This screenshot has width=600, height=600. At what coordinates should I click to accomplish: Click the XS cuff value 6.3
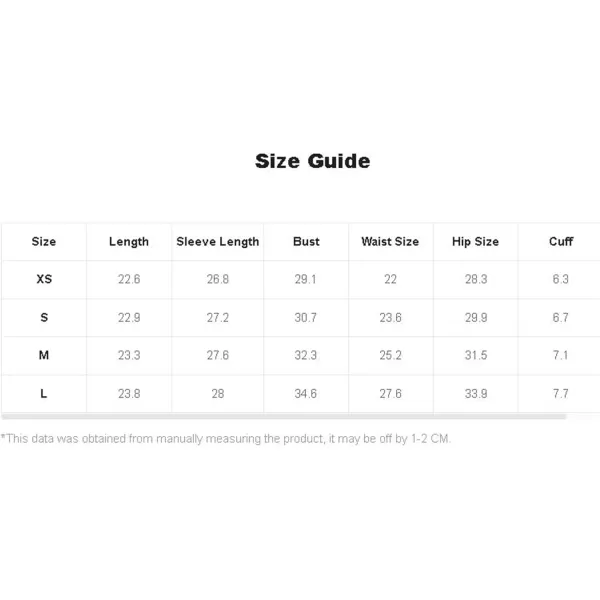pyautogui.click(x=561, y=279)
